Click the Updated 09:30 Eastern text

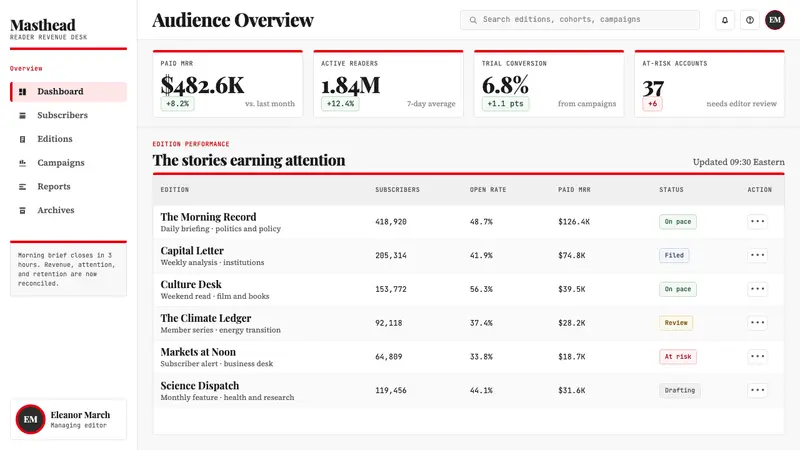click(738, 162)
